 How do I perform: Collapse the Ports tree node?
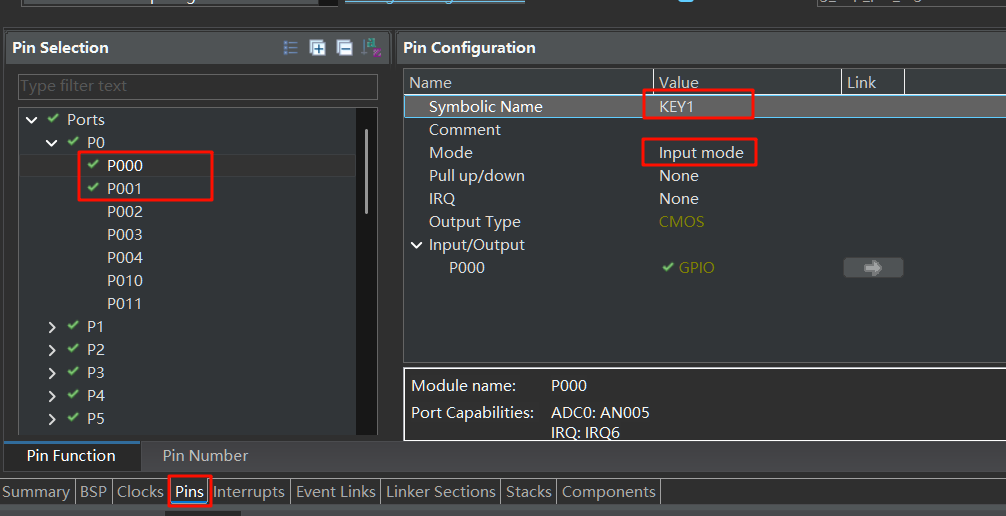click(x=31, y=120)
